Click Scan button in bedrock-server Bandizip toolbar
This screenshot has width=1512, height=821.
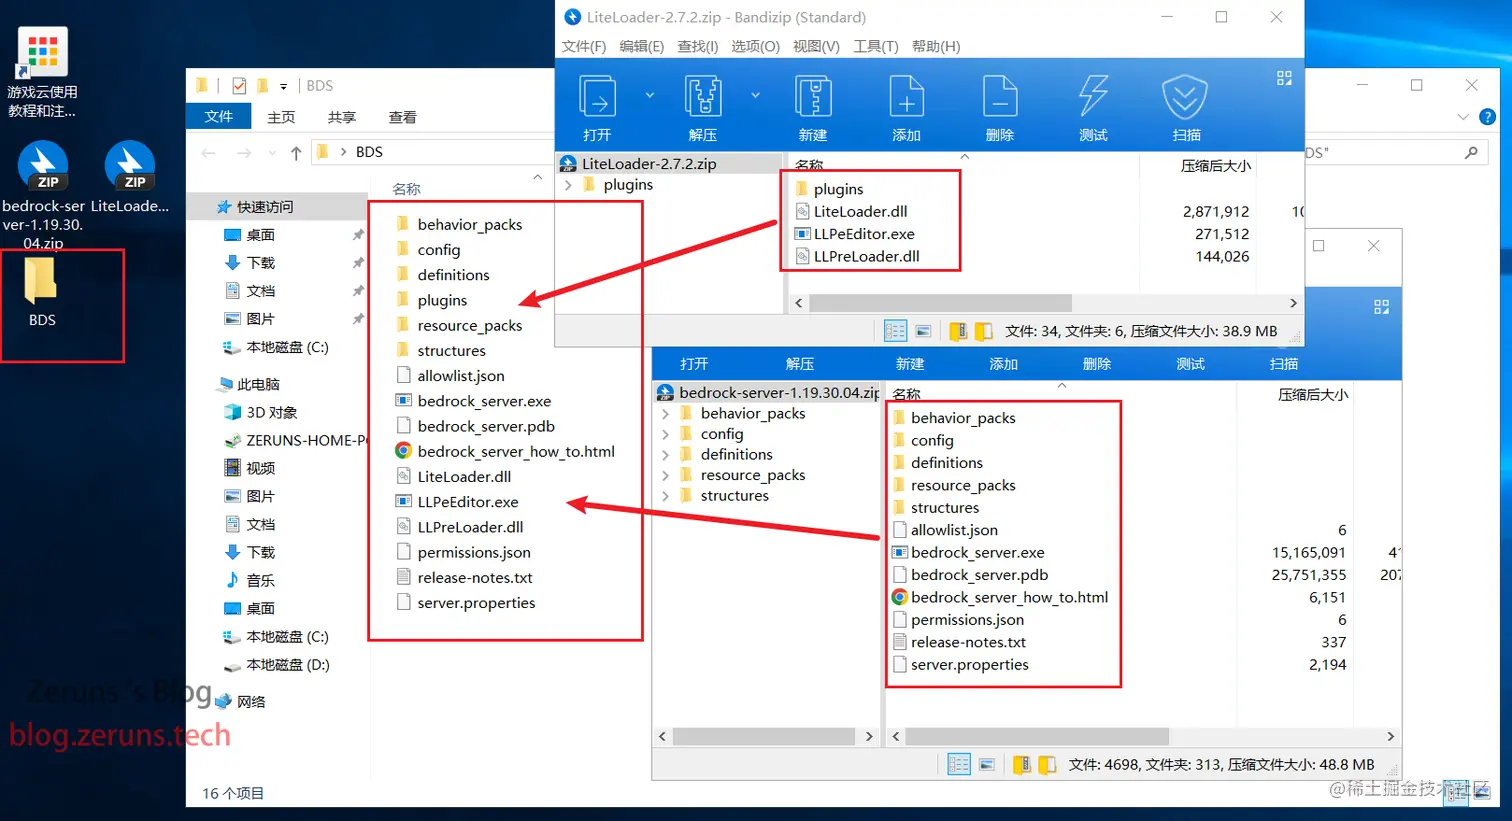point(1284,364)
